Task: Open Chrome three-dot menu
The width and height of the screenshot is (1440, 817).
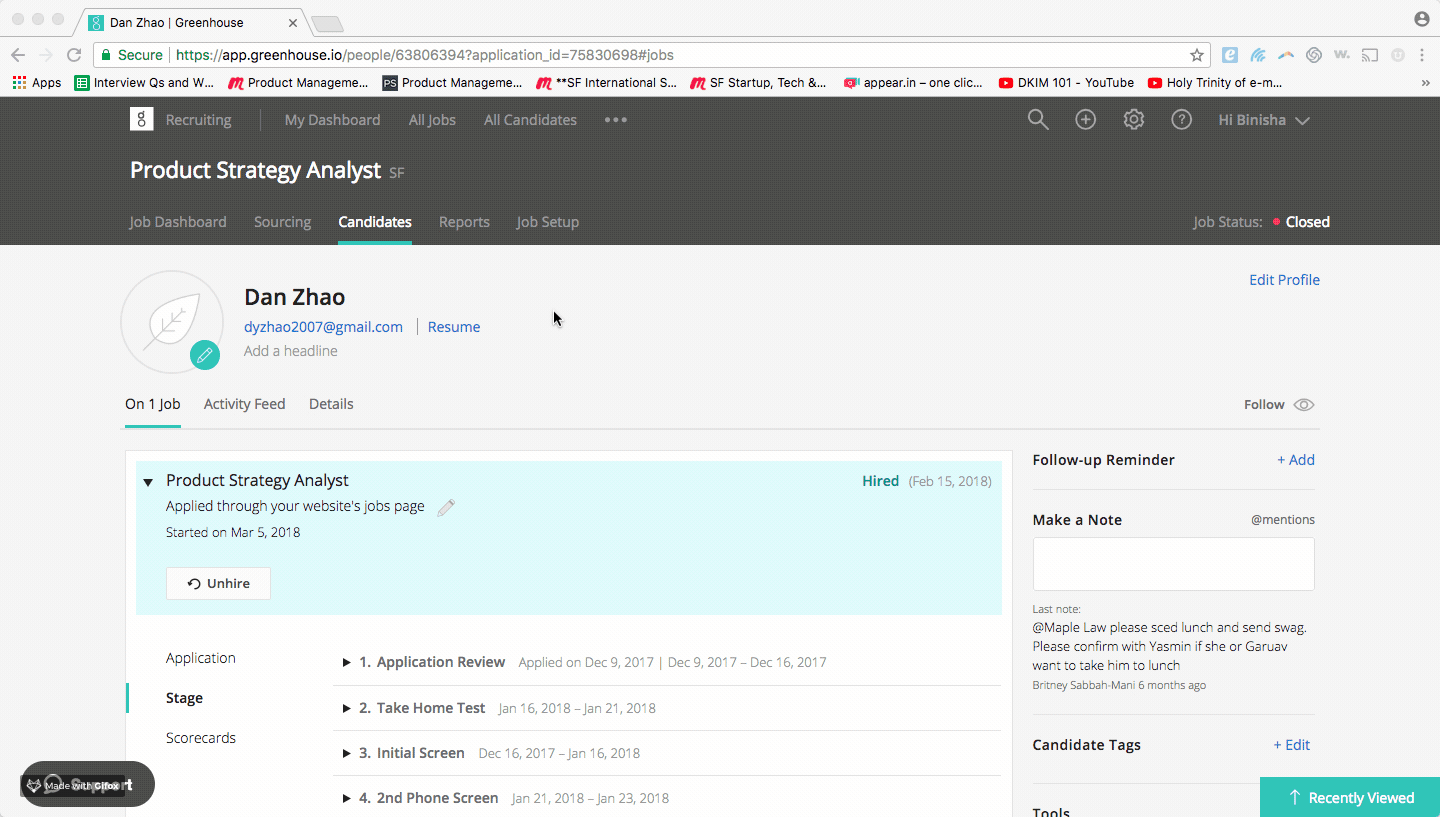Action: 1422,55
